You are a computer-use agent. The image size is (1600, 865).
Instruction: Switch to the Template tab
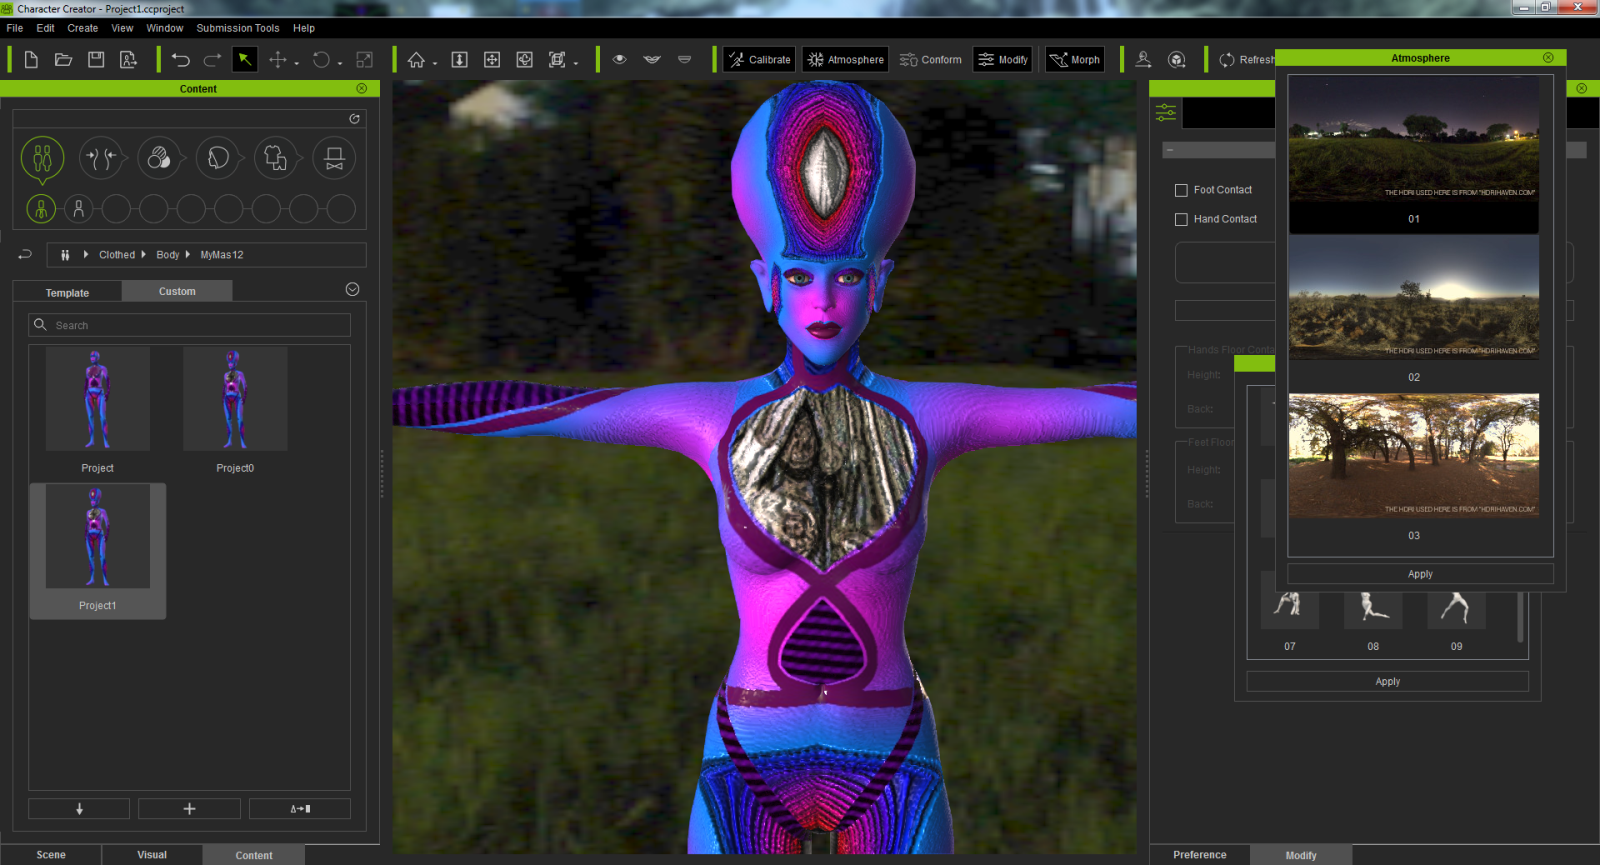[x=67, y=293]
